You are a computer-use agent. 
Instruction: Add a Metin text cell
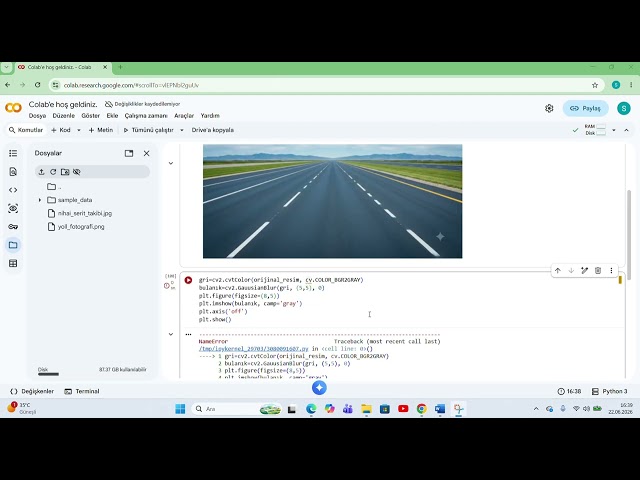101,130
